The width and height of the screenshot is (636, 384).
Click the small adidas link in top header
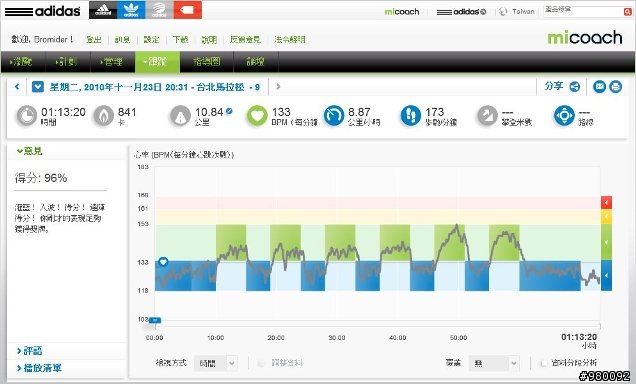461,12
